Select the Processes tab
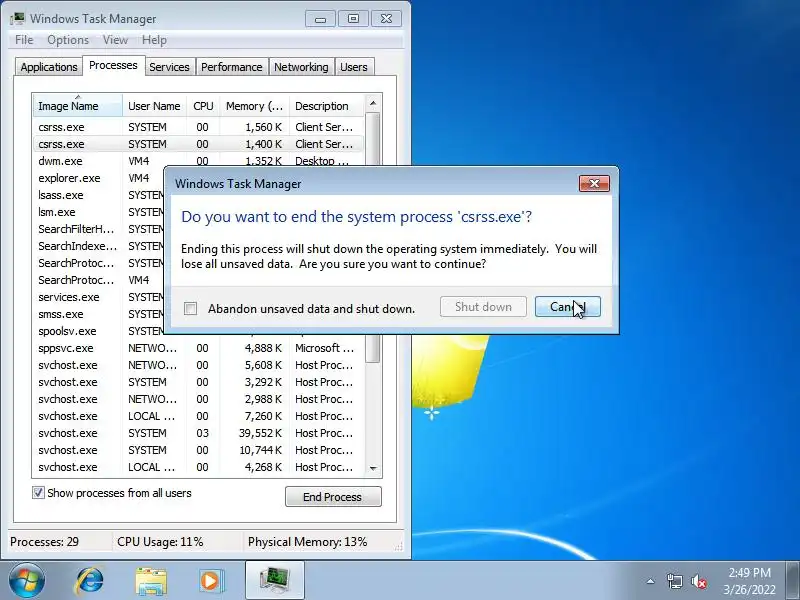Screen dimensions: 800x600 point(113,65)
